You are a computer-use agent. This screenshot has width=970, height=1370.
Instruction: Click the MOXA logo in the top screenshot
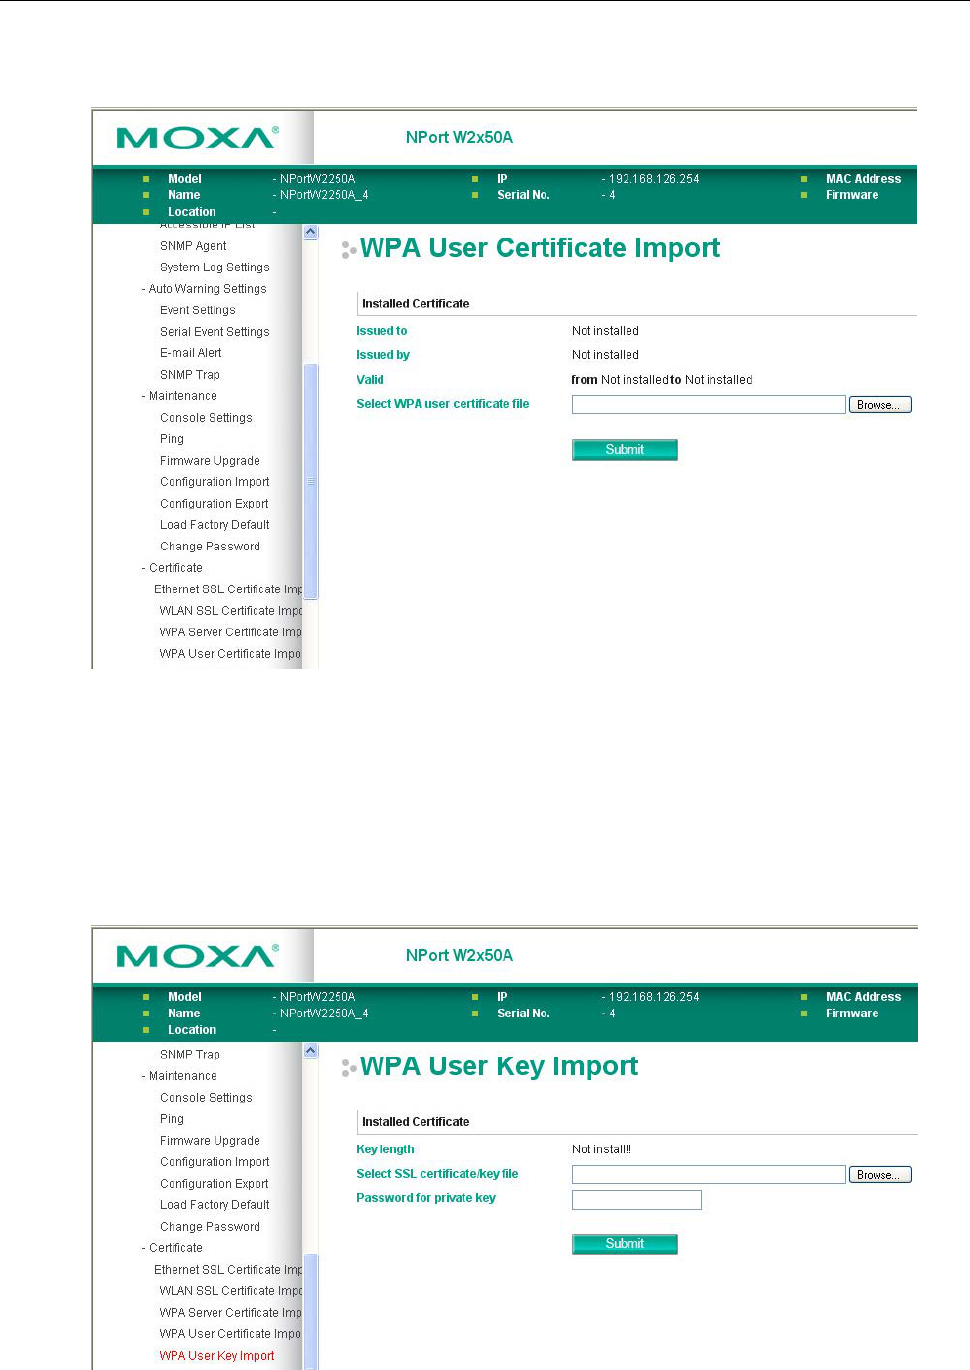pos(197,137)
